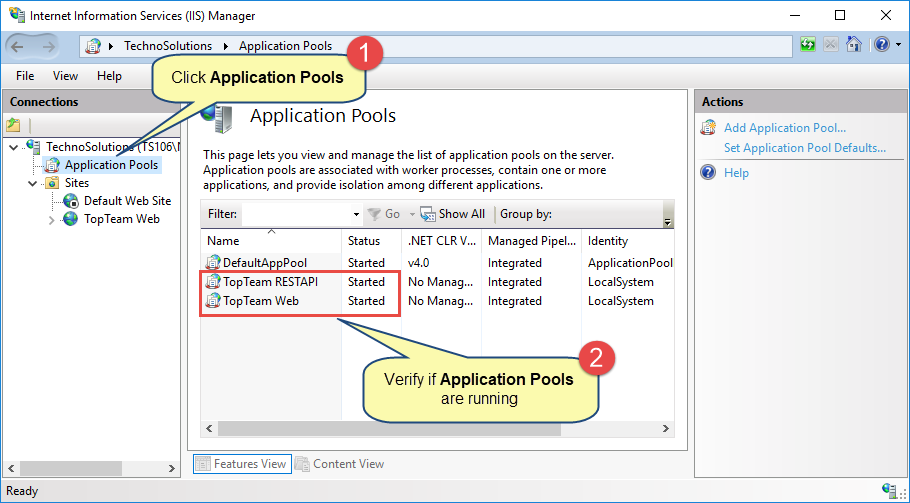Sort by the Managed Pipeline column header

(x=532, y=241)
